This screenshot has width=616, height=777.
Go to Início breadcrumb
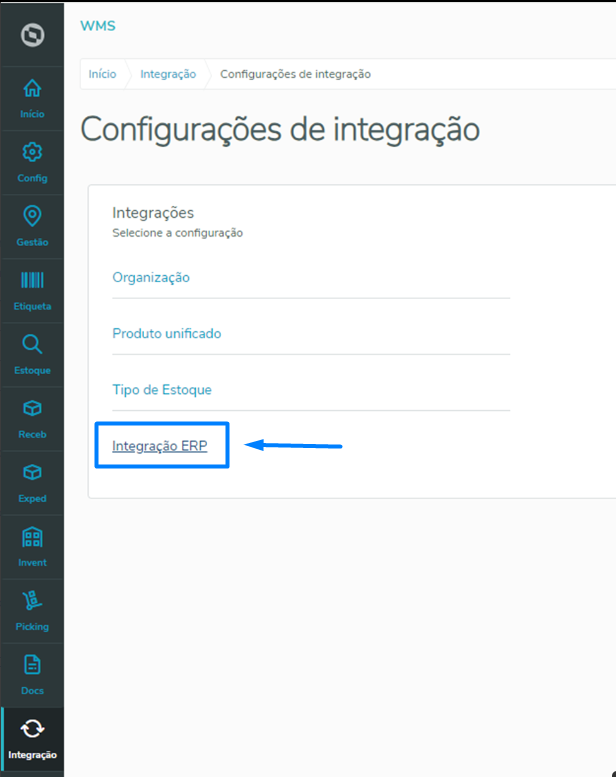pyautogui.click(x=103, y=74)
